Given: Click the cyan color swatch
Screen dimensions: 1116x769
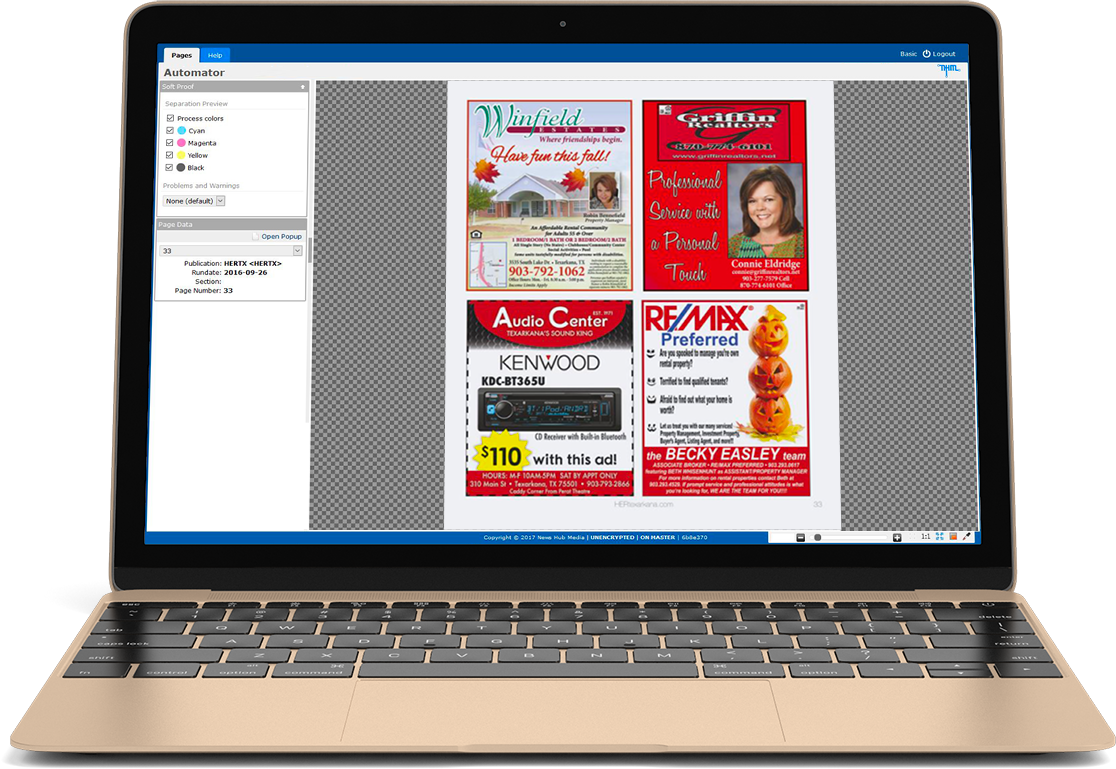Looking at the screenshot, I should click(x=181, y=130).
